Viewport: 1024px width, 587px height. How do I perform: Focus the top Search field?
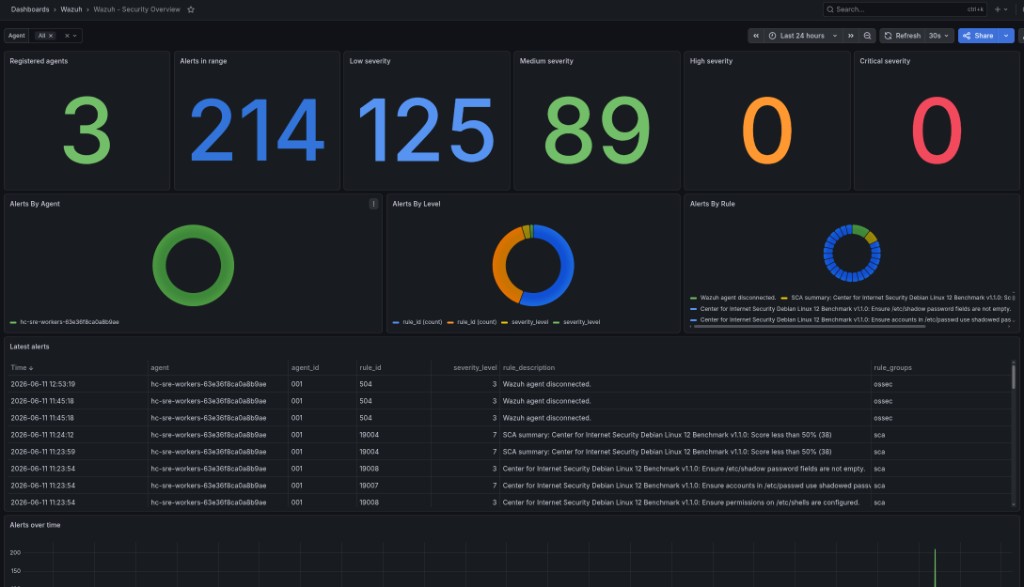click(x=905, y=9)
